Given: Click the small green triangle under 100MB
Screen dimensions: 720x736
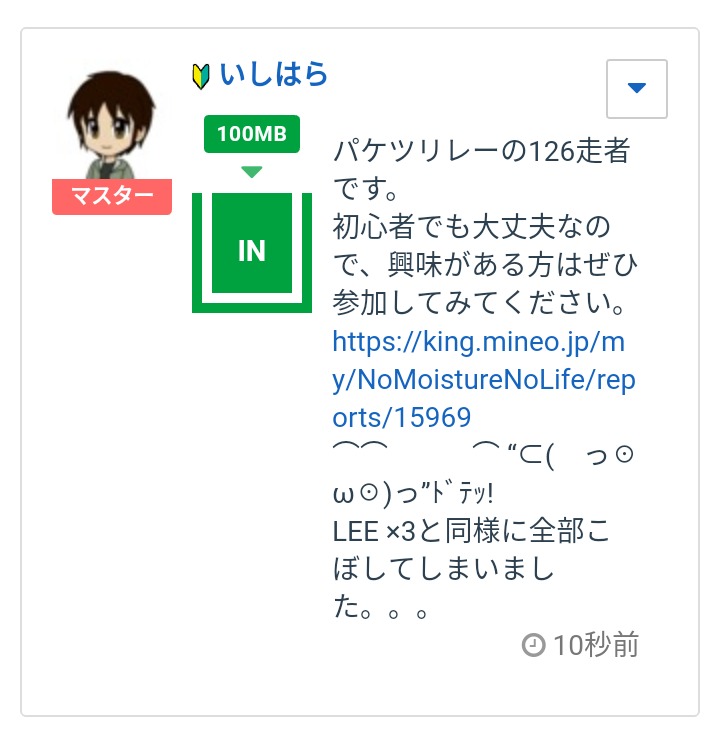Looking at the screenshot, I should (x=252, y=172).
